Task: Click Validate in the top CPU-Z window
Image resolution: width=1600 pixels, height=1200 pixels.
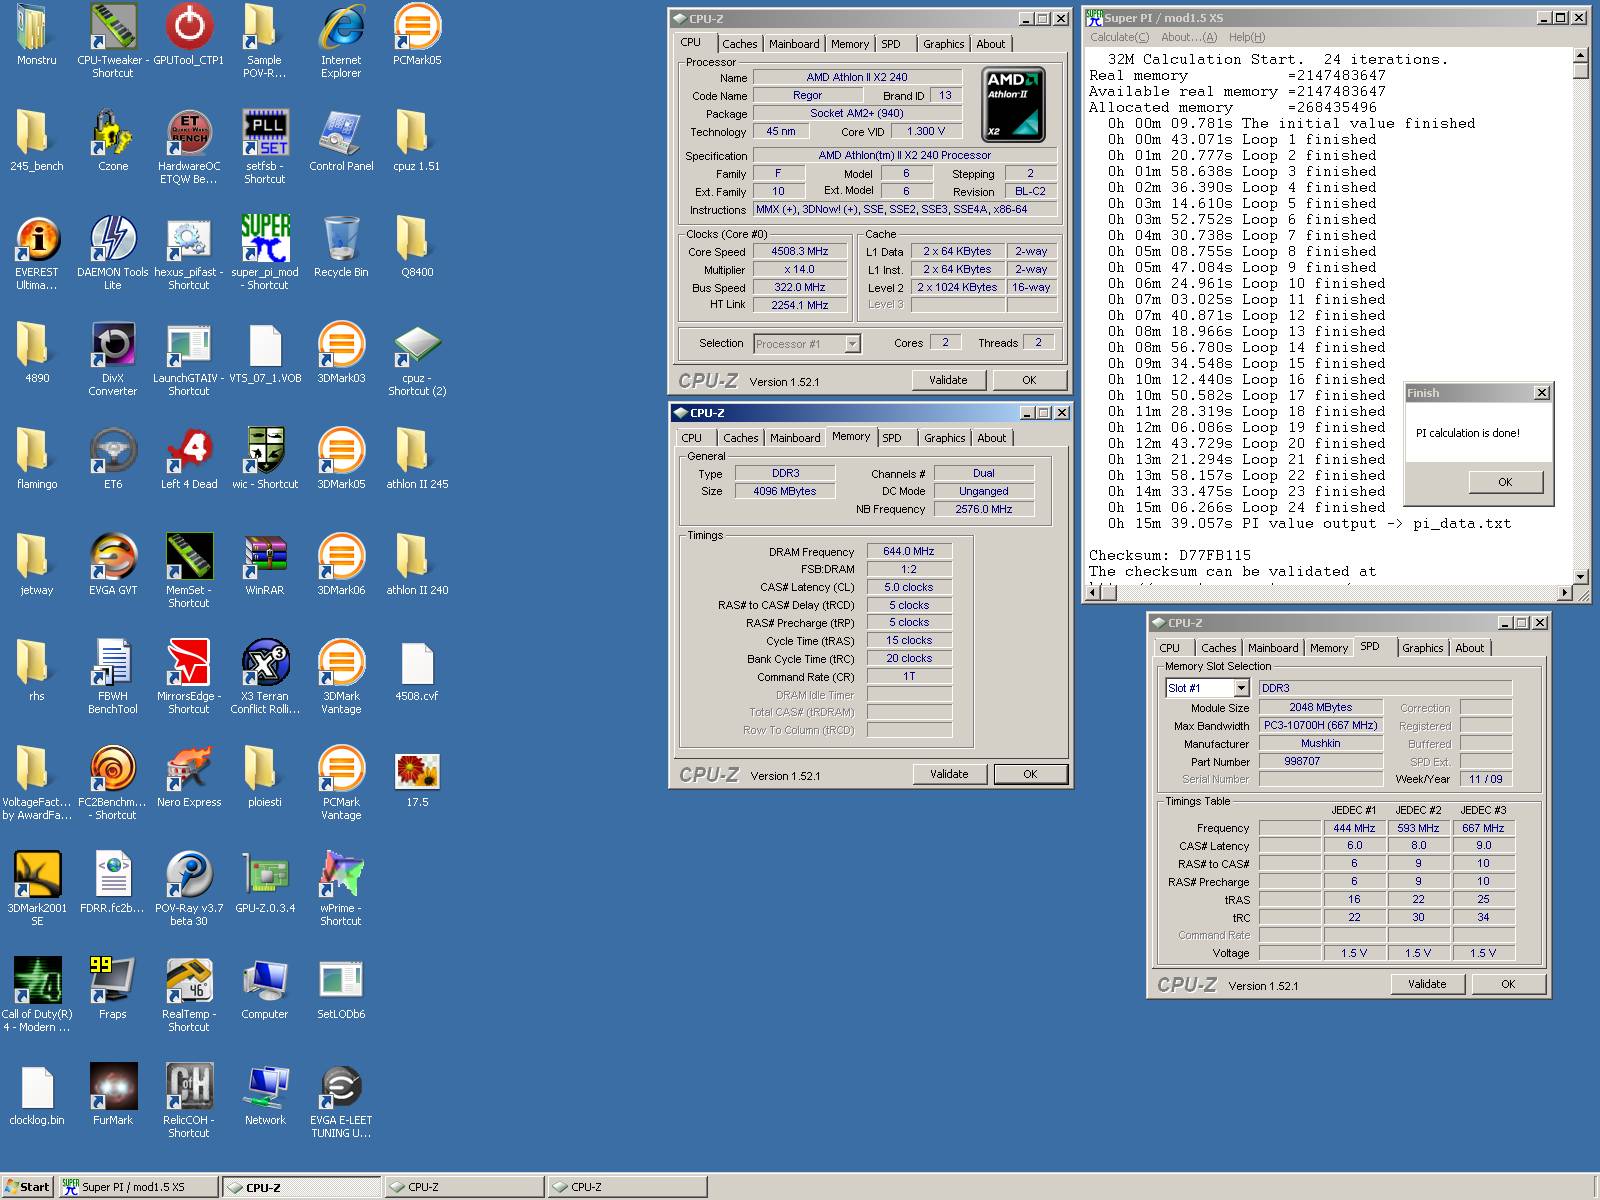Action: point(948,380)
